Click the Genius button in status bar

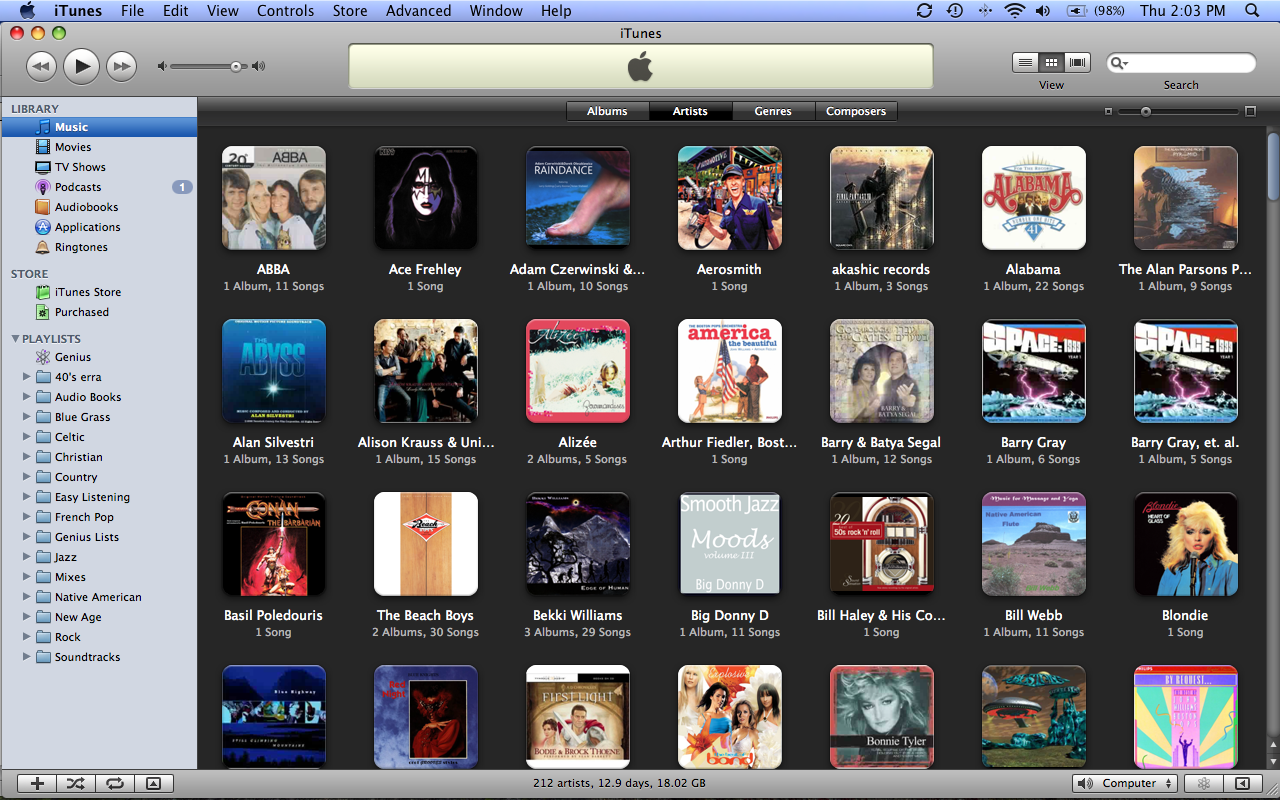pos(1205,784)
